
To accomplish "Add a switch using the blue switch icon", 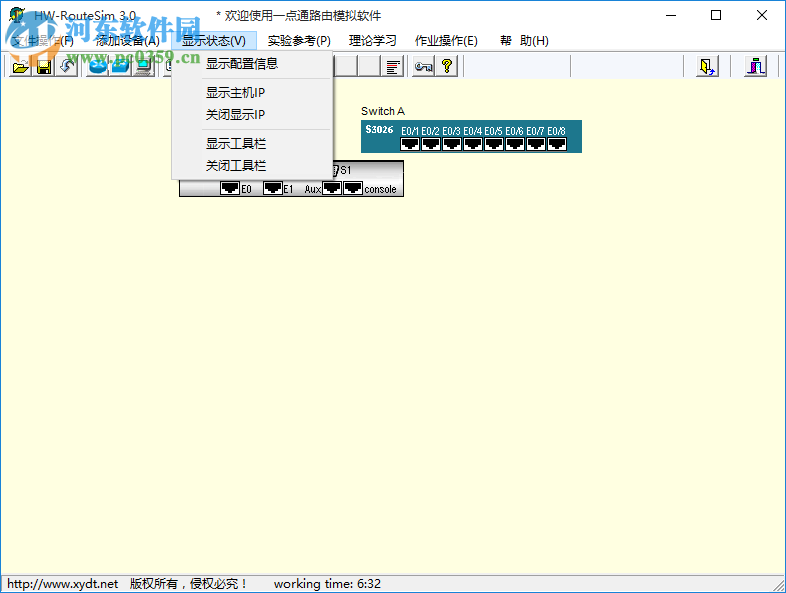I will 120,66.
